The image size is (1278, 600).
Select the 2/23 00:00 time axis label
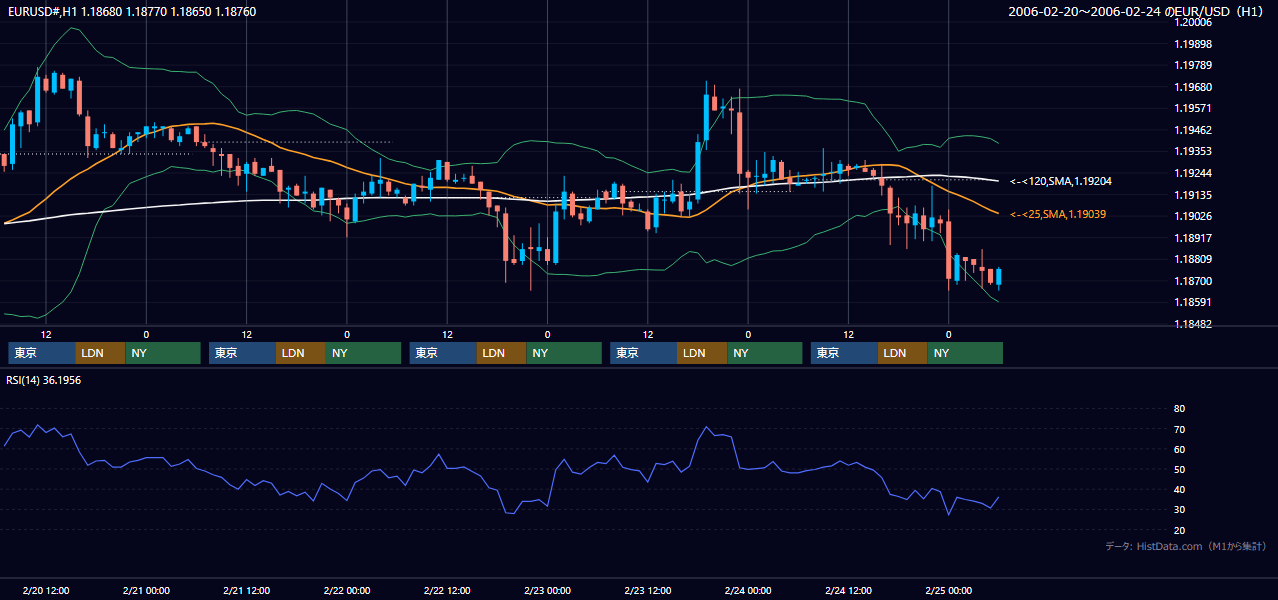tap(547, 591)
